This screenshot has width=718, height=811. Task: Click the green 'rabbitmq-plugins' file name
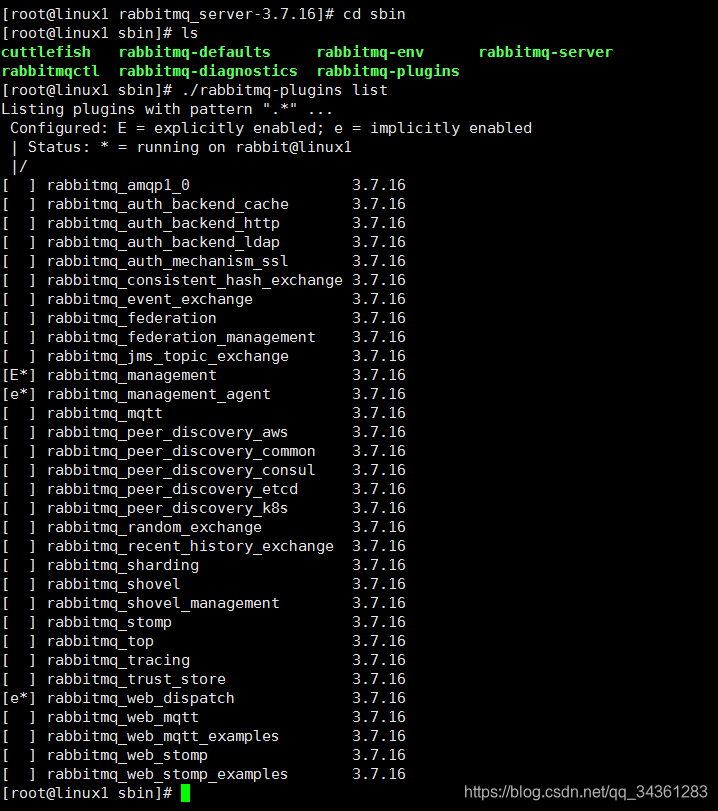388,71
